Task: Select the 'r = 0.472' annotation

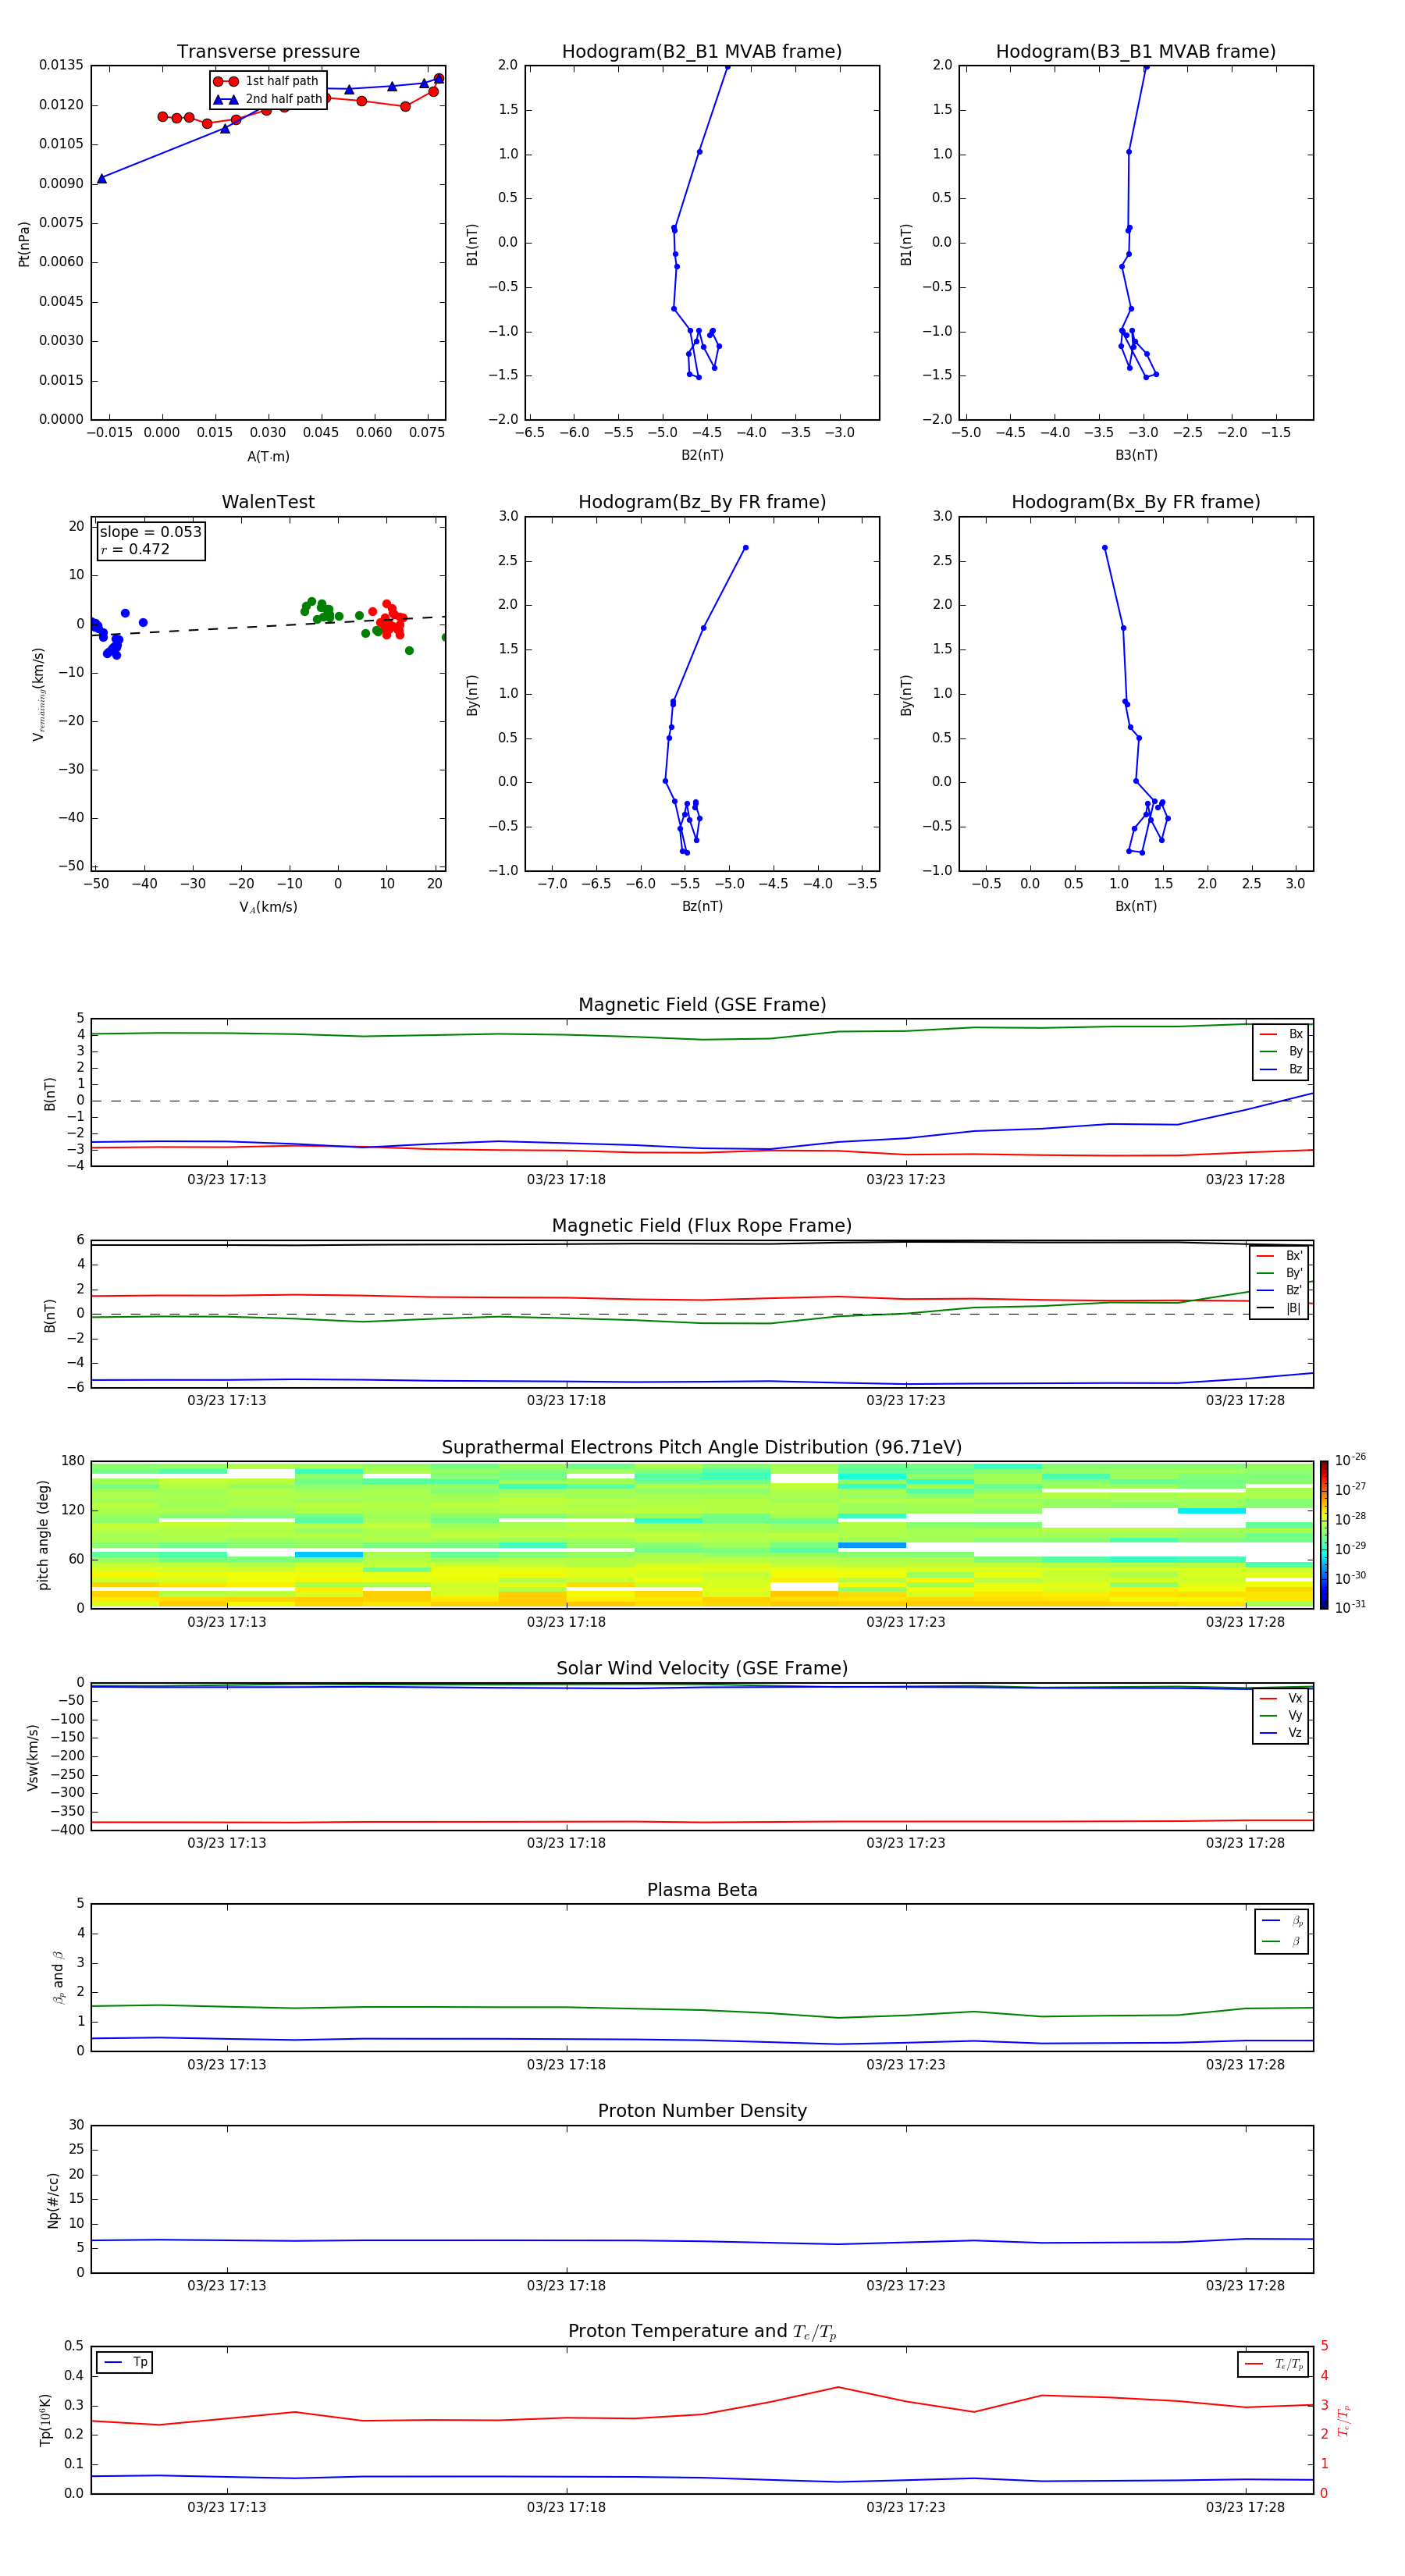Action: pyautogui.click(x=135, y=549)
